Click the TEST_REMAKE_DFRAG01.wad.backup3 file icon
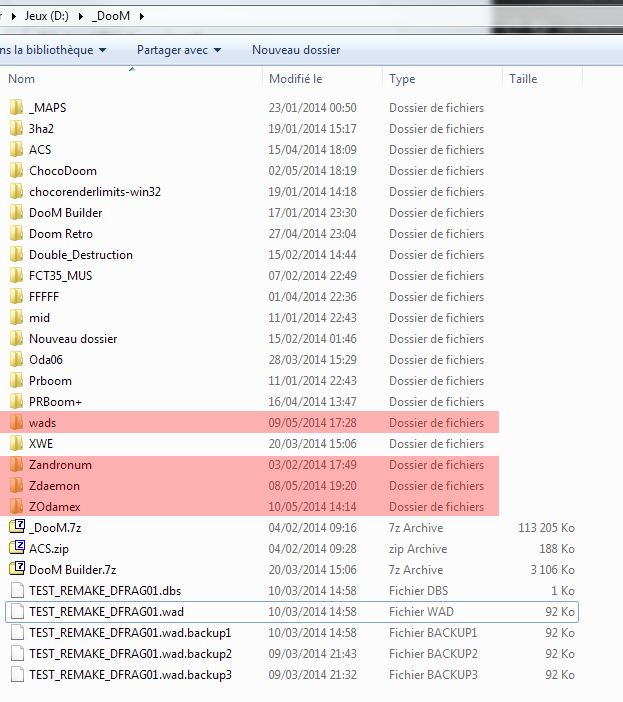623x702 pixels. (17, 675)
